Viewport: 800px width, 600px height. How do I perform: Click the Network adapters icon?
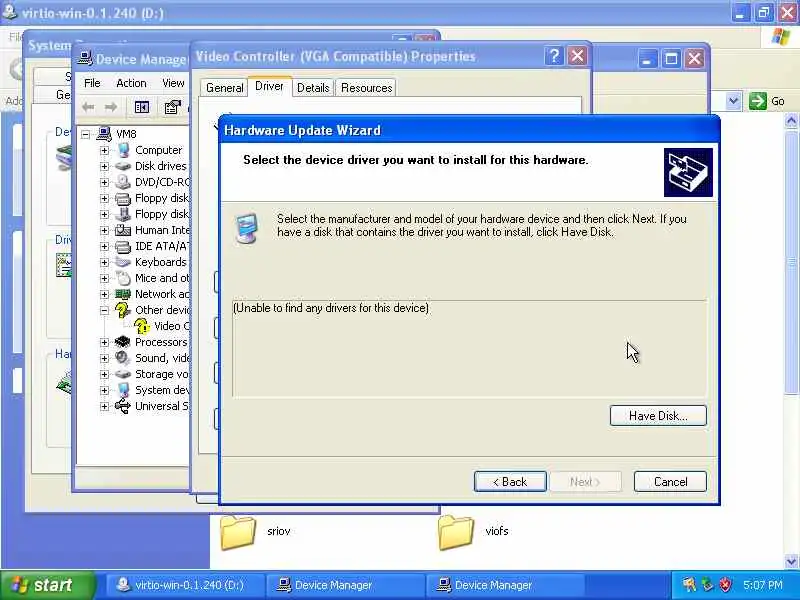coord(123,294)
